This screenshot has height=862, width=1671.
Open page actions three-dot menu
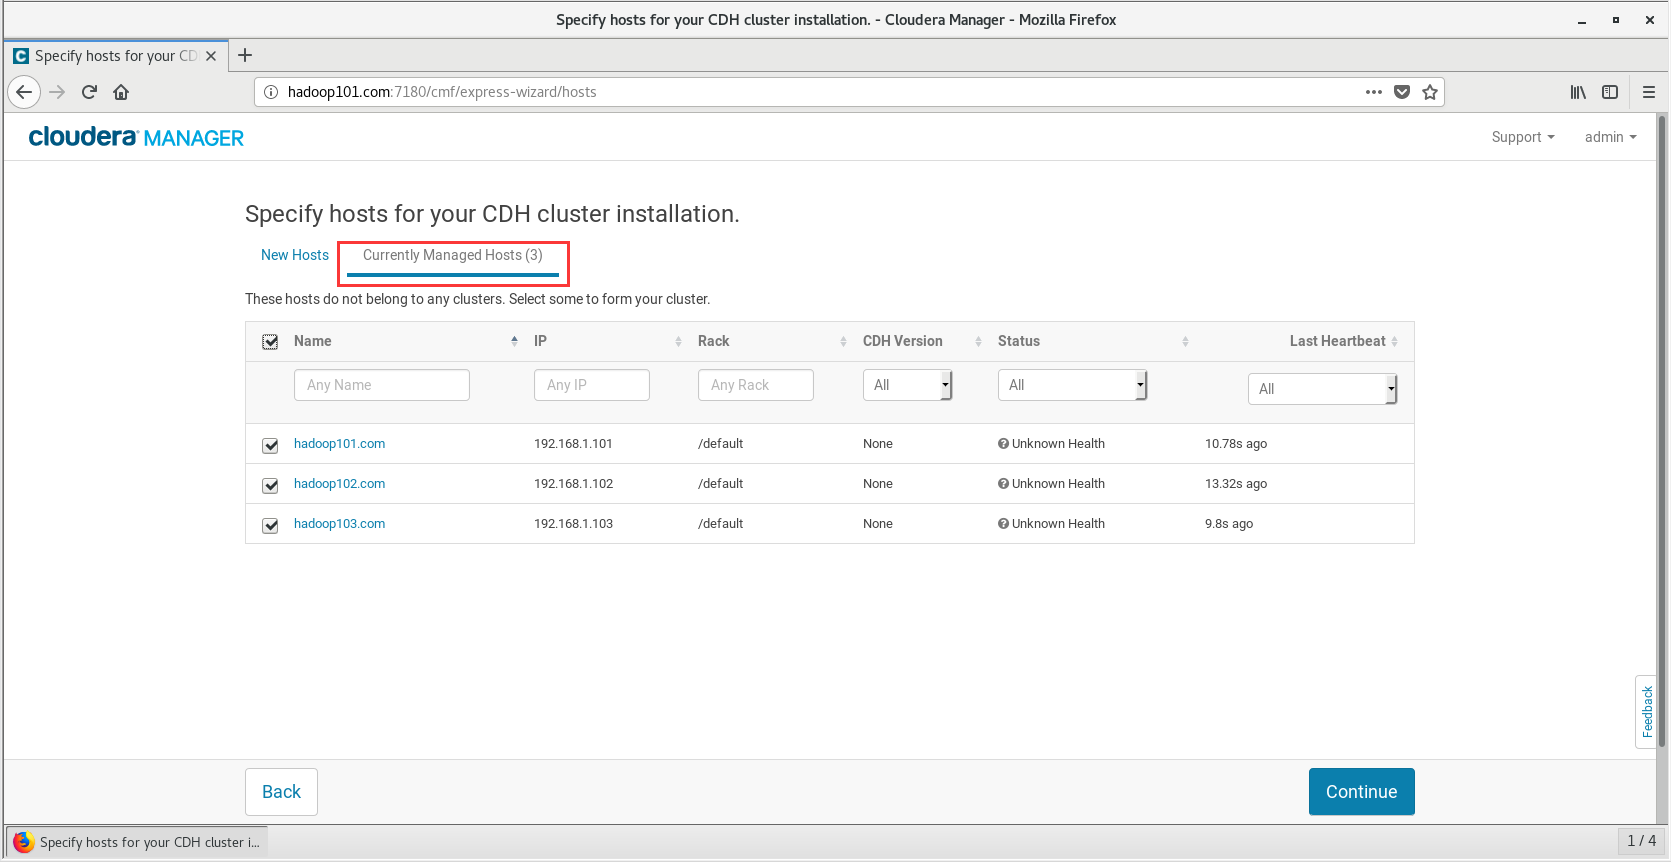1374,92
